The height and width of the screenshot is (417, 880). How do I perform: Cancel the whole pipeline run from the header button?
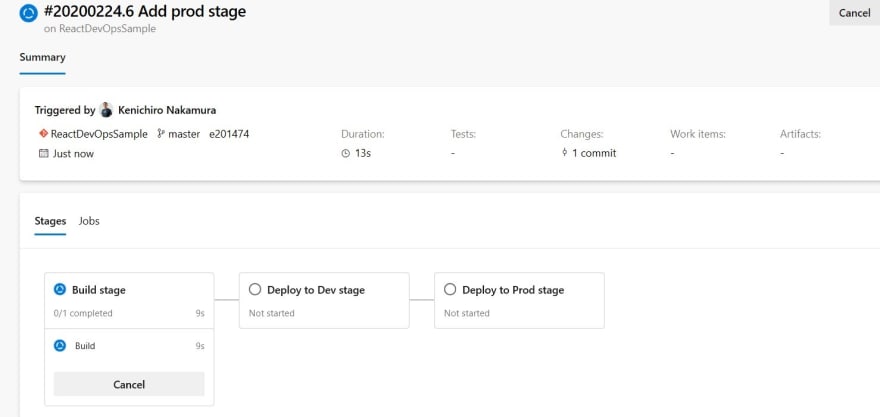[854, 13]
